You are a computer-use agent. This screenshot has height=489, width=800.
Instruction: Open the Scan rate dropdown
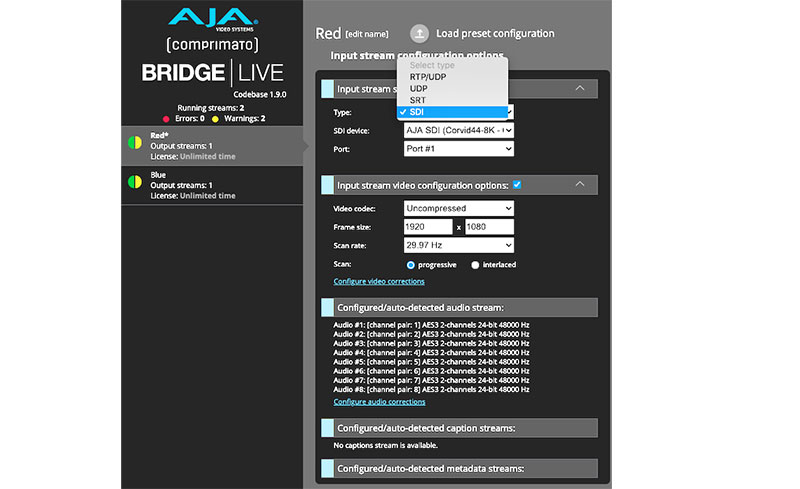(459, 246)
